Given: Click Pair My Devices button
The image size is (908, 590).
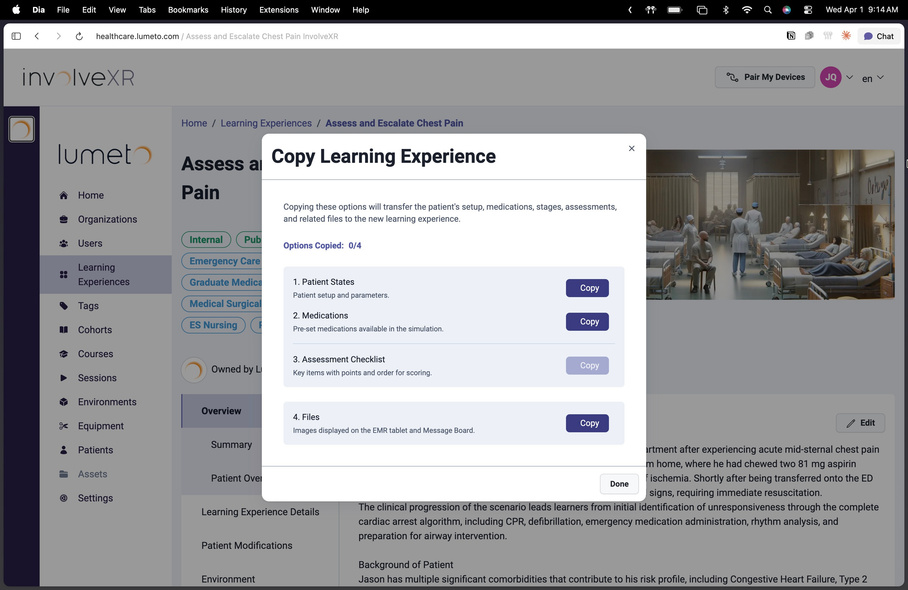Looking at the screenshot, I should pos(765,77).
